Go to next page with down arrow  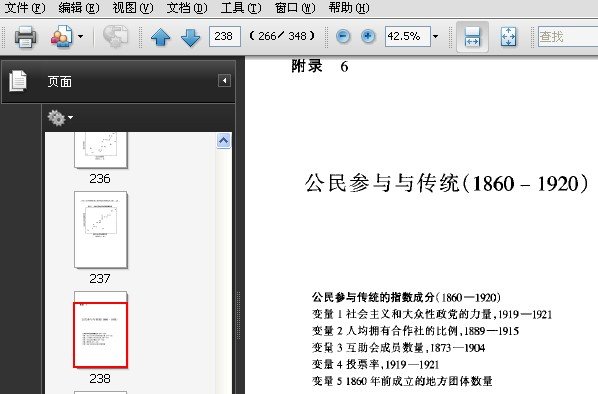coord(190,37)
